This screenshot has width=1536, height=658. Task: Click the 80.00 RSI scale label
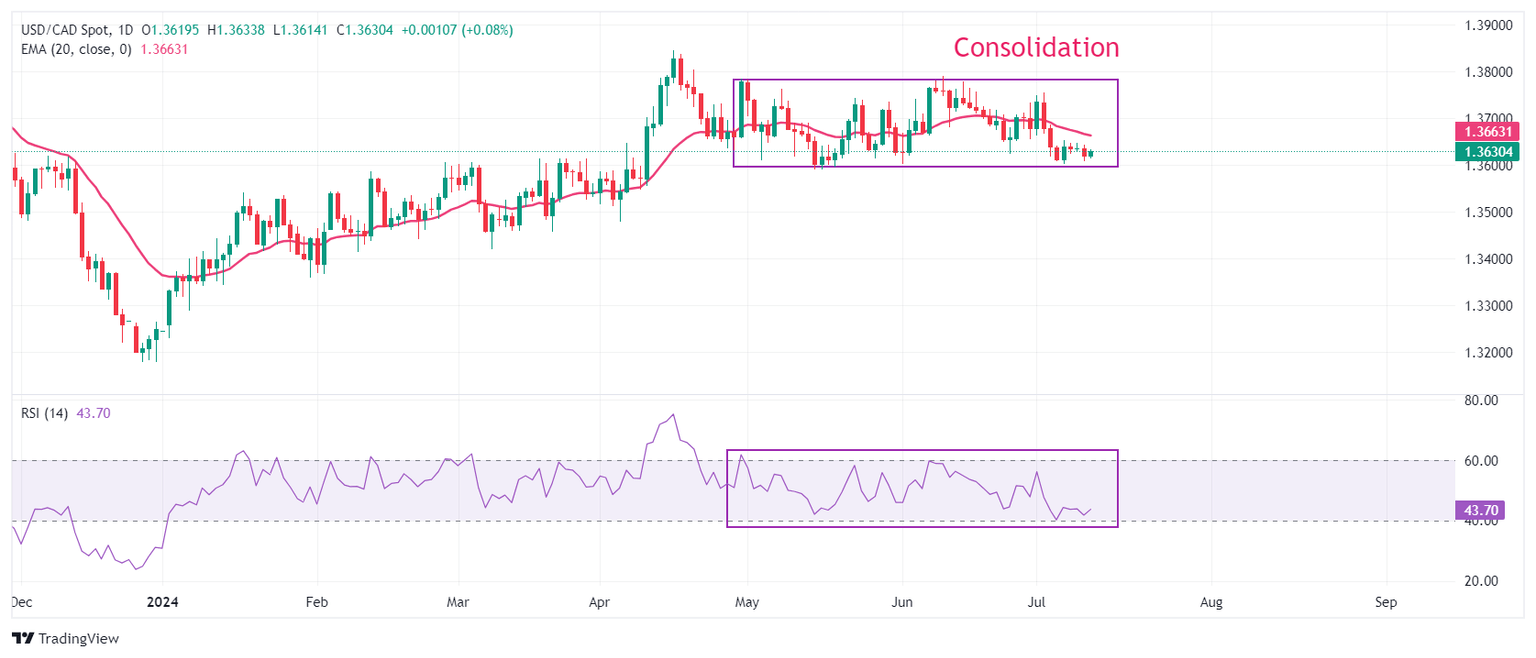tap(1480, 400)
